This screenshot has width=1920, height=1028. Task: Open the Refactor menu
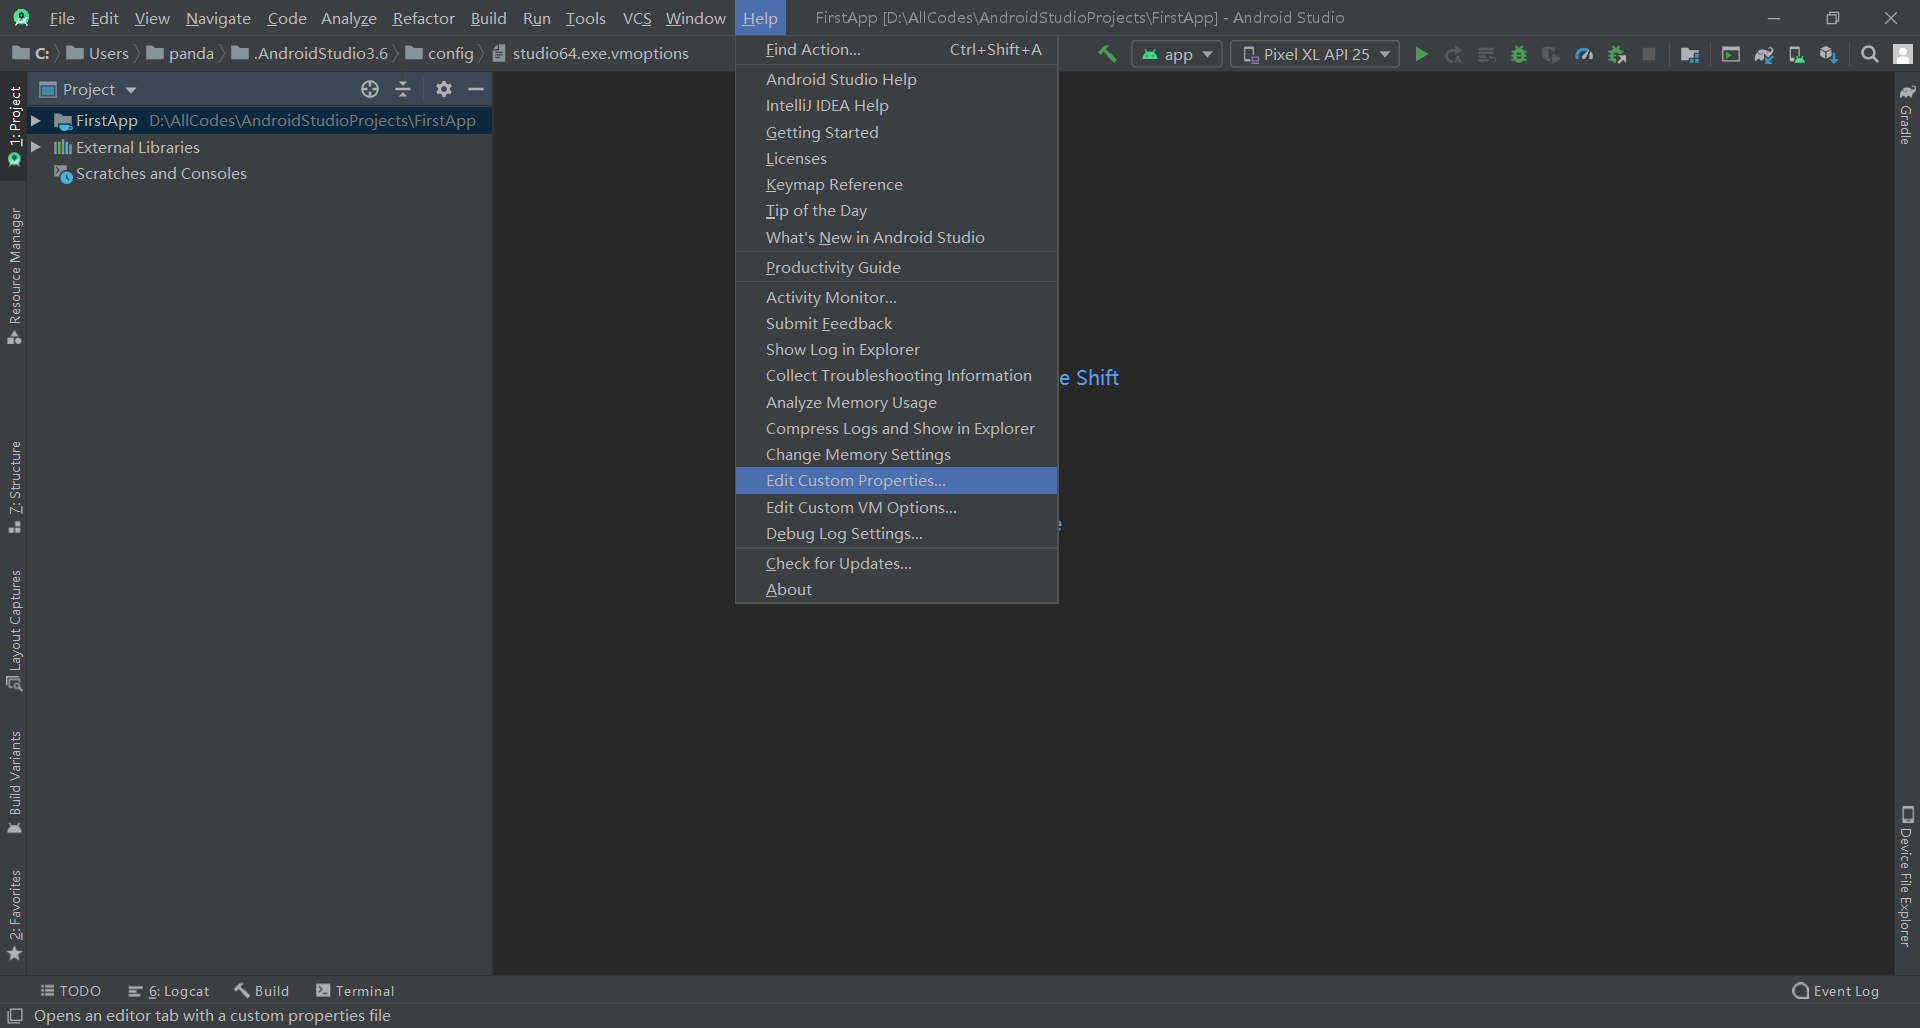point(423,18)
